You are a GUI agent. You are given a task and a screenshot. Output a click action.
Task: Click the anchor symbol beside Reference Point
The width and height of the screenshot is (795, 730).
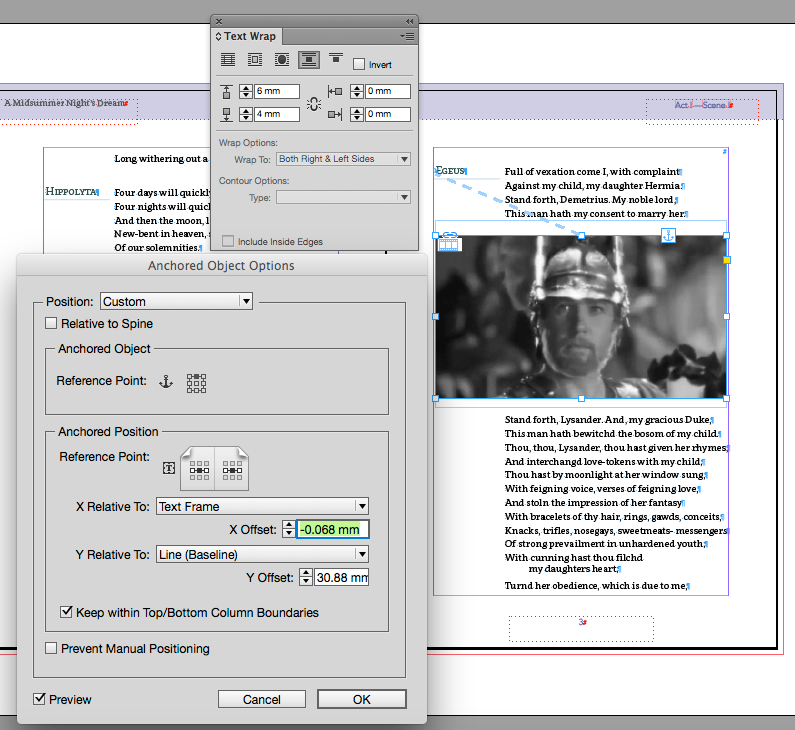tap(166, 382)
